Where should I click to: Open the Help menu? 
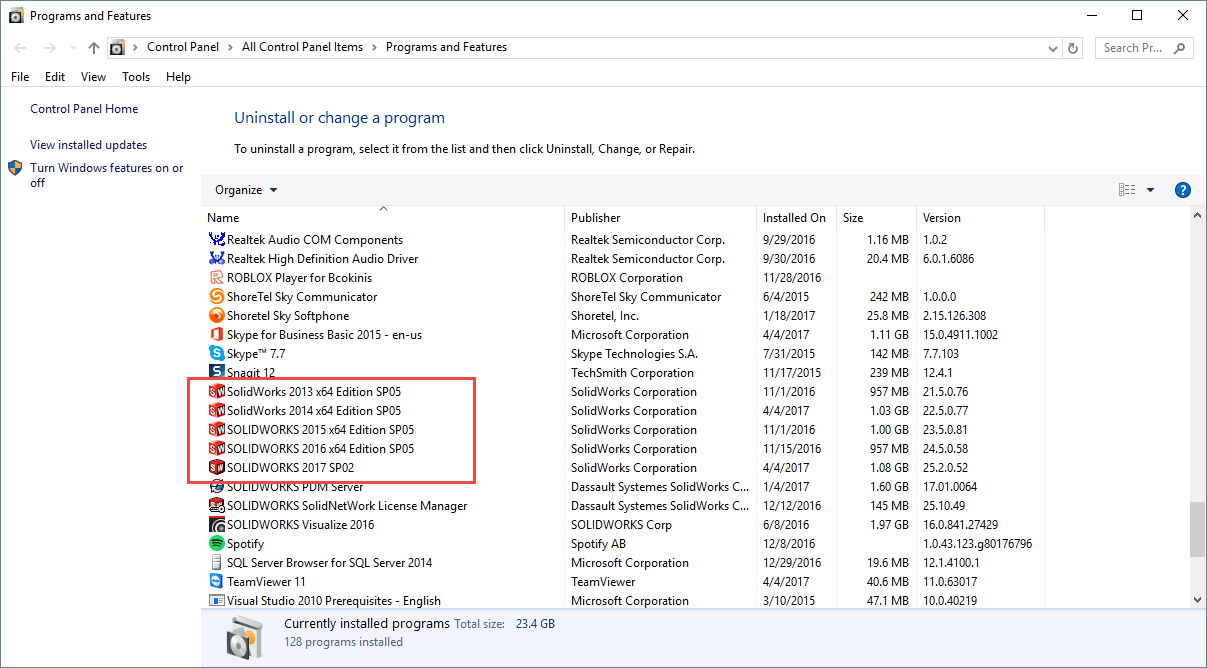click(x=178, y=77)
